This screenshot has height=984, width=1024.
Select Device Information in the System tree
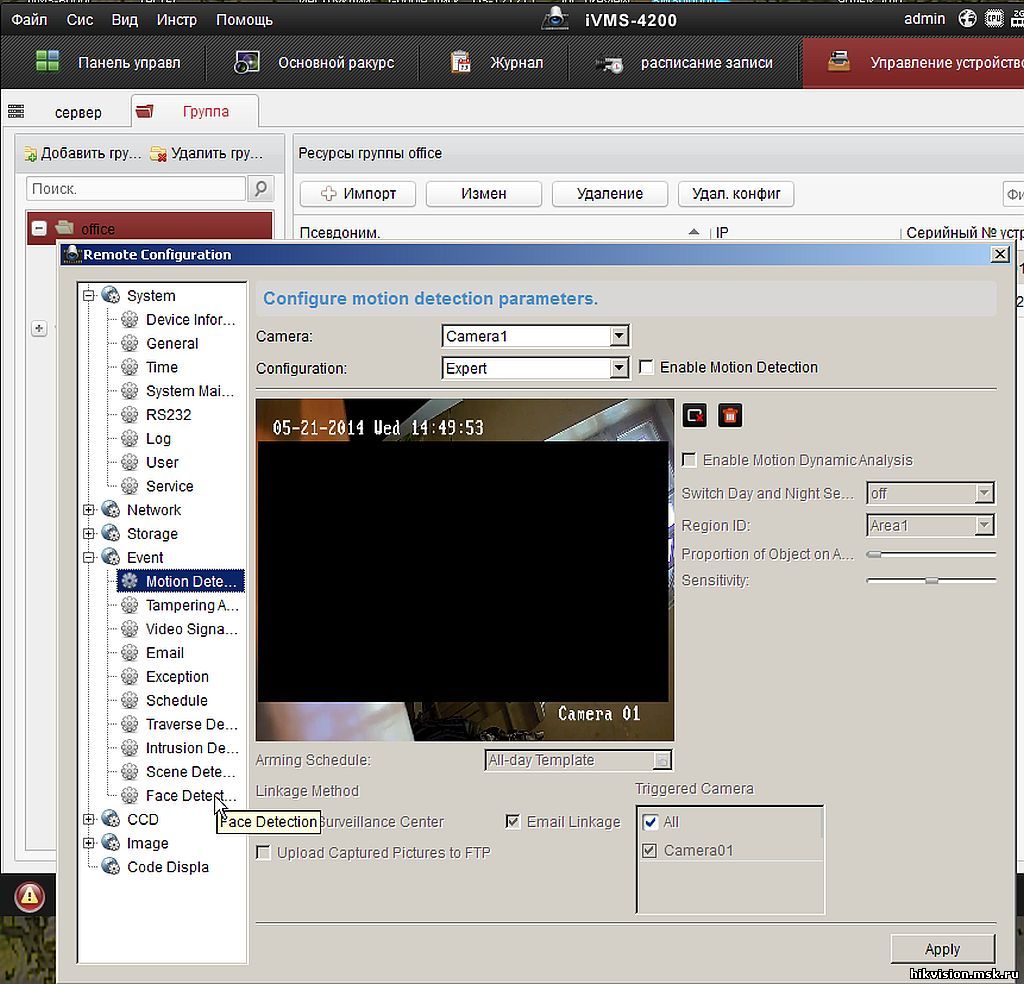tap(190, 319)
